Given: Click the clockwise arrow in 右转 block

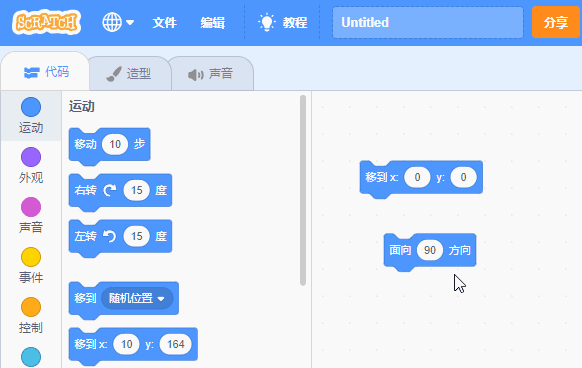Looking at the screenshot, I should pos(110,190).
